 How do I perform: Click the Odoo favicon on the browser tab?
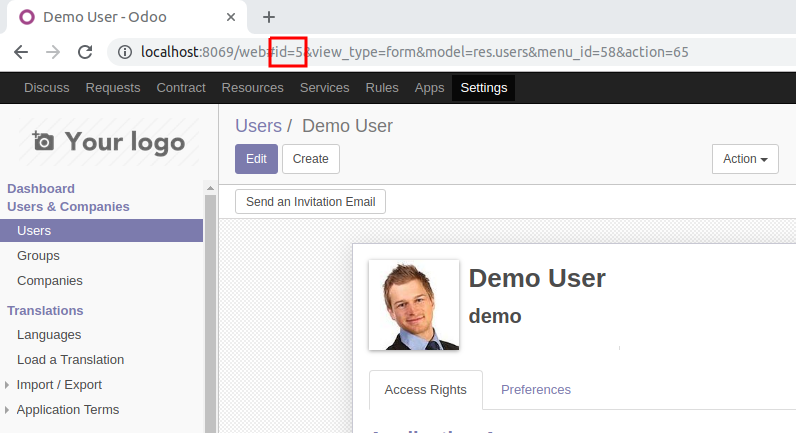click(x=27, y=17)
